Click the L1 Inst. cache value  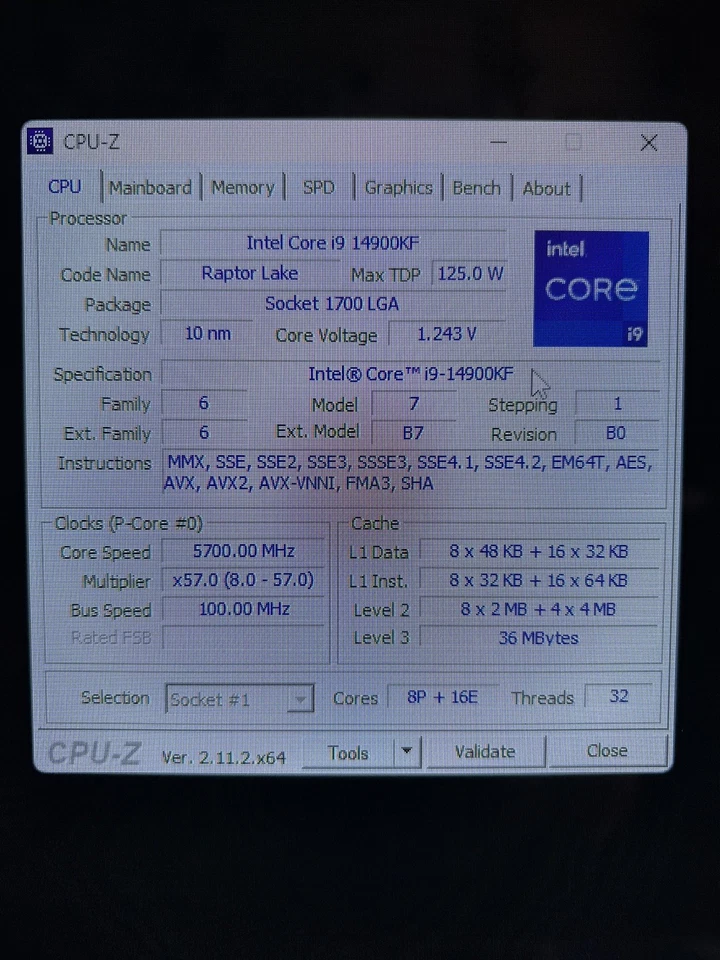[539, 580]
